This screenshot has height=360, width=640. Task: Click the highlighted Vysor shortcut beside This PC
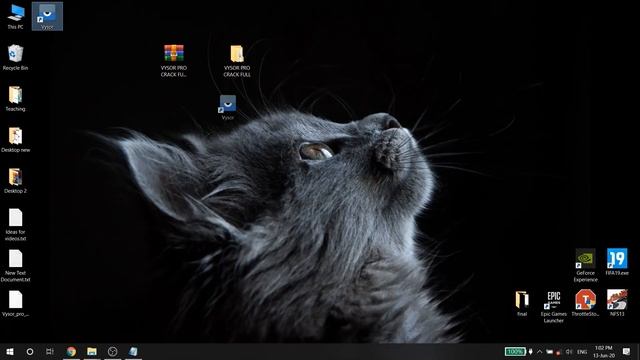47,16
